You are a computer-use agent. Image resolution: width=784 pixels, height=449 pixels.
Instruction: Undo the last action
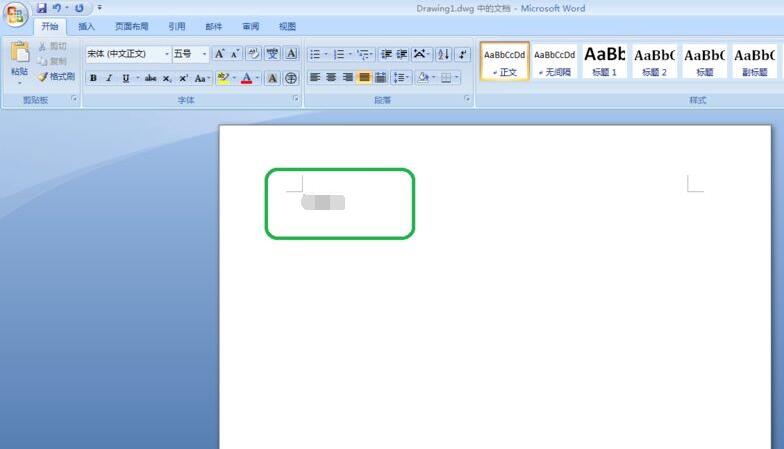(56, 8)
